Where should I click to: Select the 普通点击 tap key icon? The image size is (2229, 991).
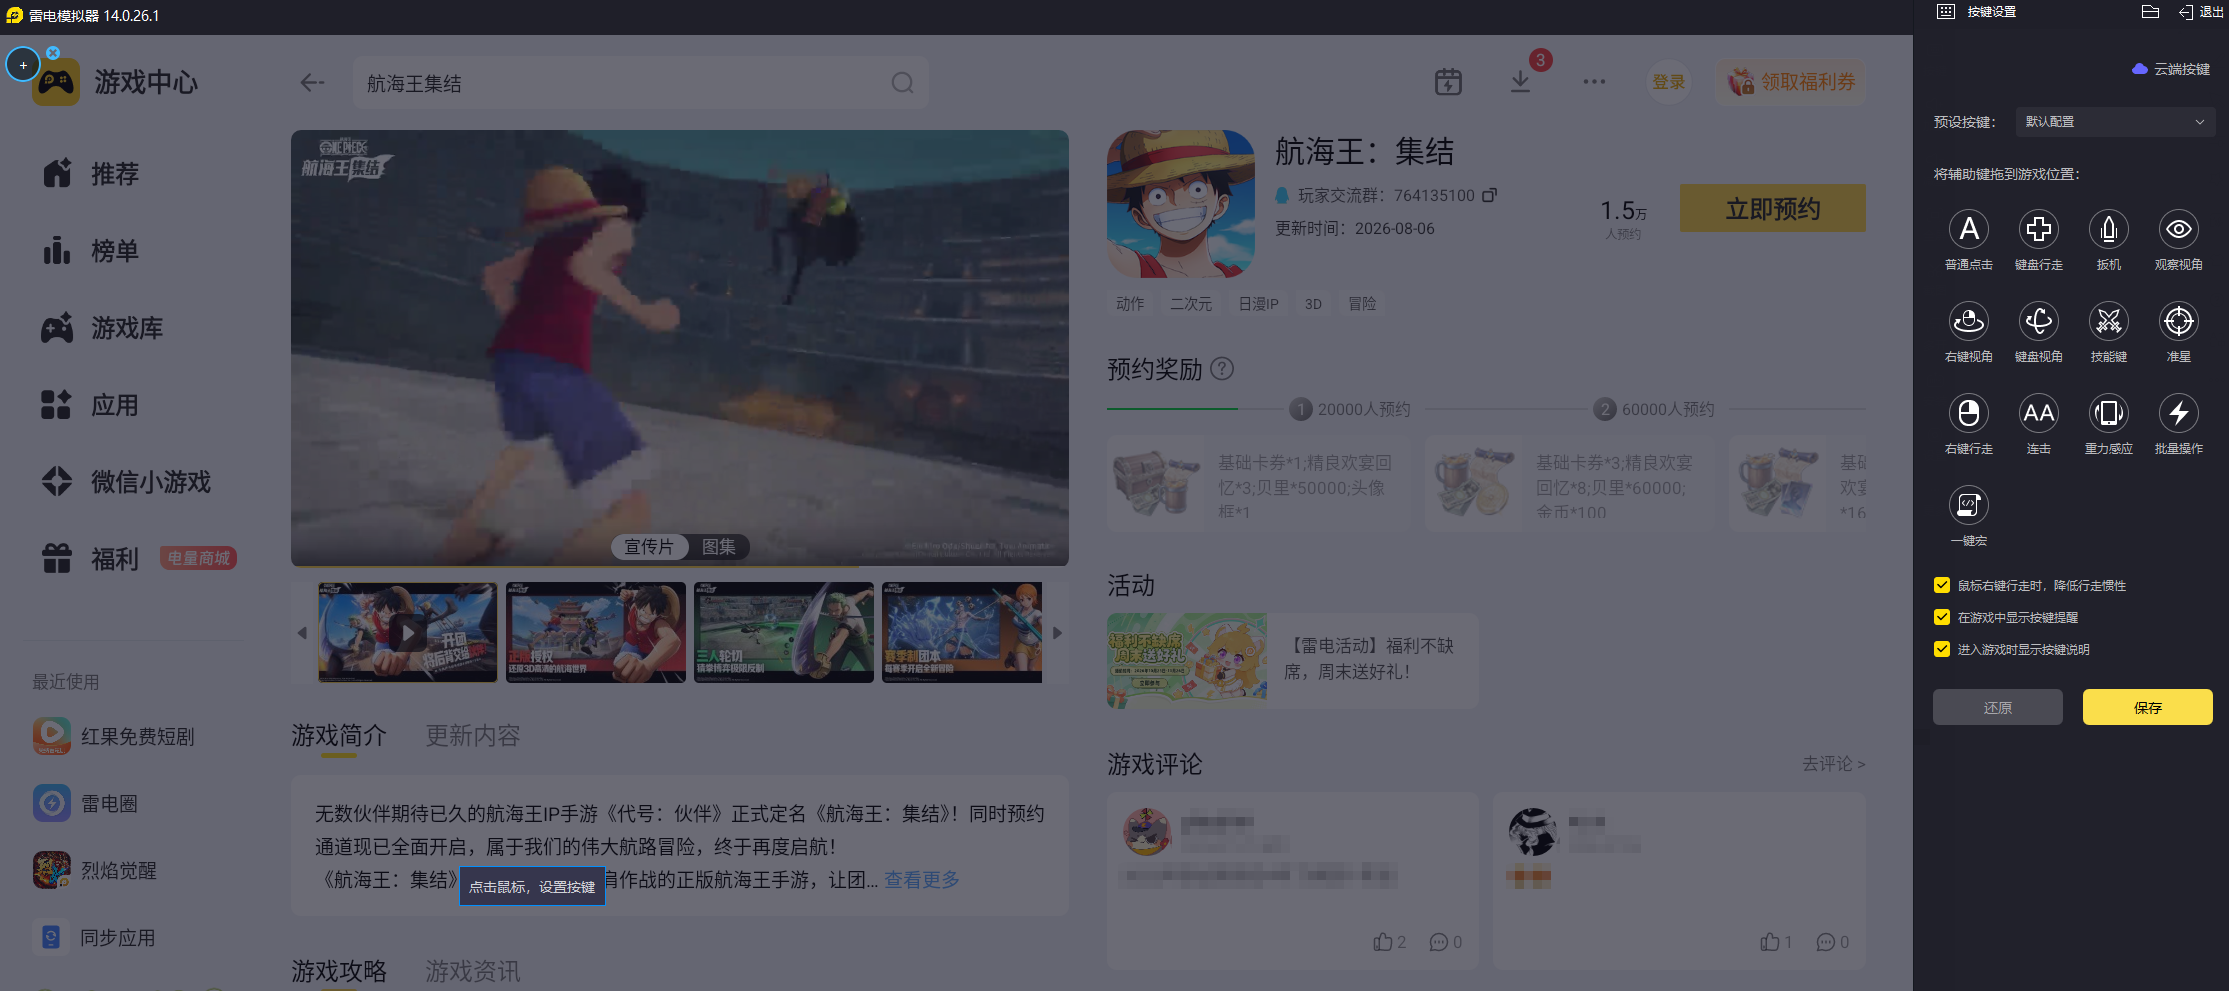click(x=1968, y=230)
